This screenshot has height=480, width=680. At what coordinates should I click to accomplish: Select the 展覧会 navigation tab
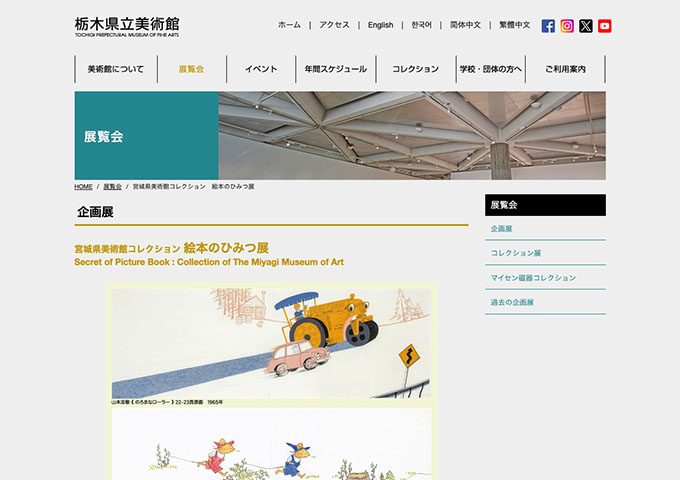pos(191,69)
